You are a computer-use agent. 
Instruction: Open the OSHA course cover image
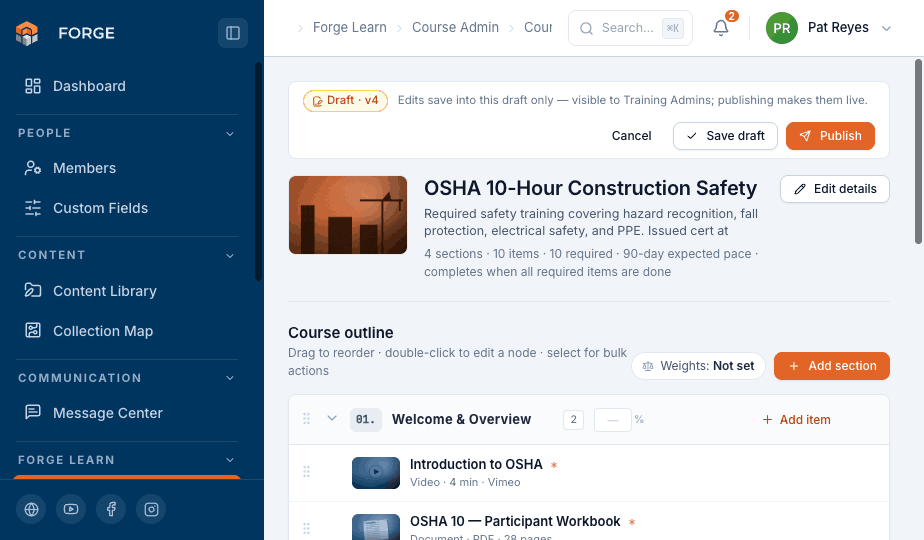pos(348,215)
